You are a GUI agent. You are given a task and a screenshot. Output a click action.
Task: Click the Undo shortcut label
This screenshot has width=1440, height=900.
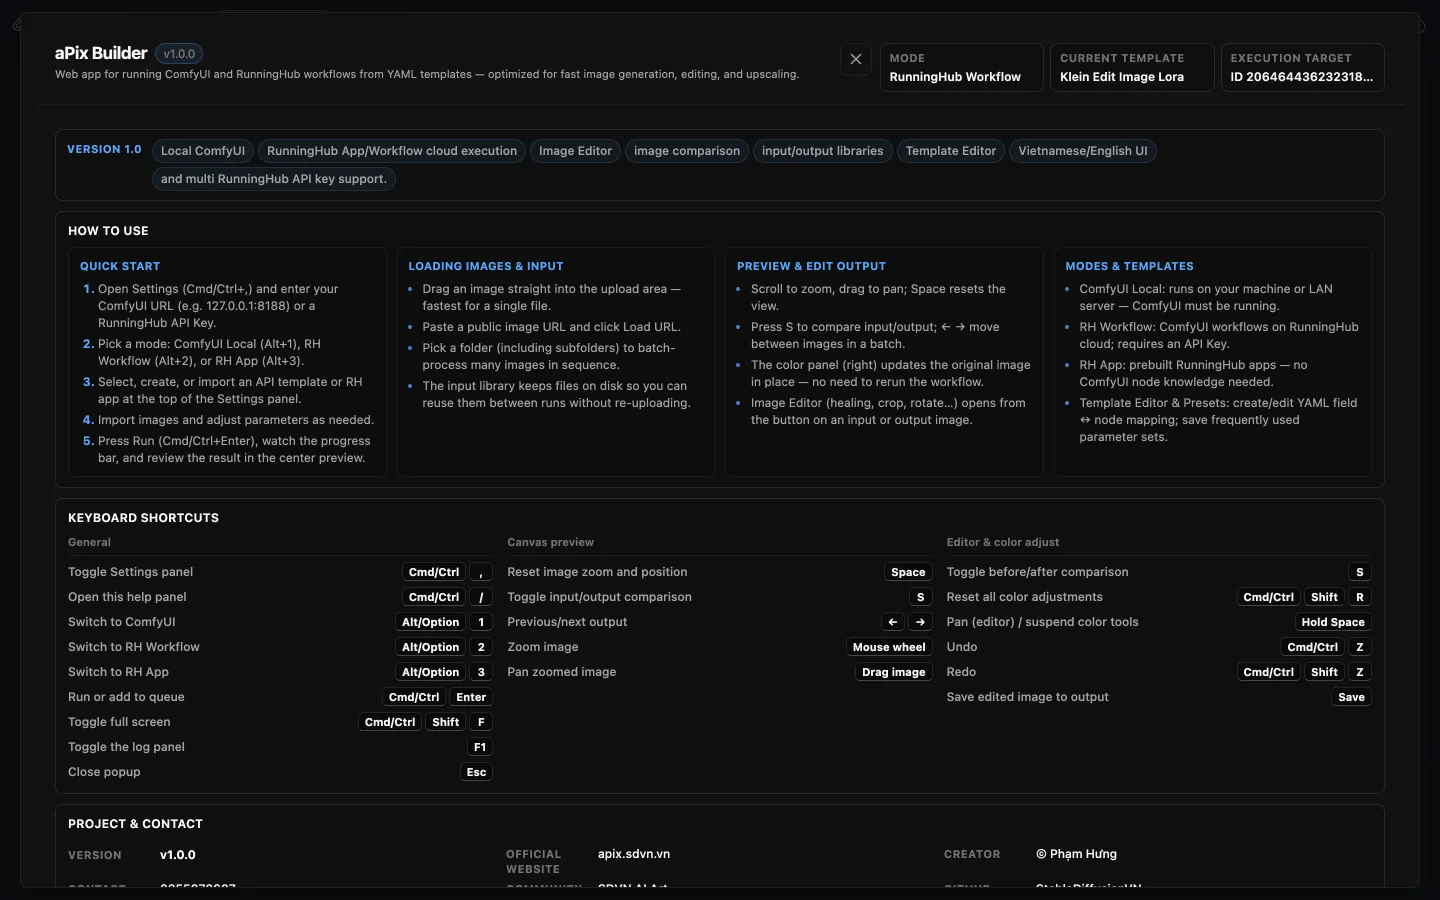click(962, 647)
